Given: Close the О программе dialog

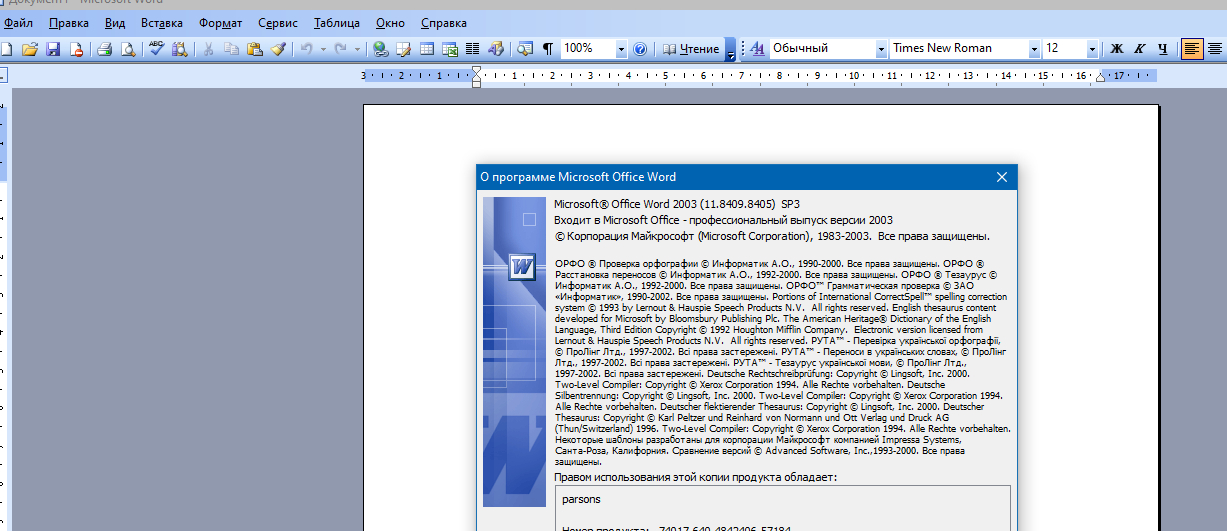Looking at the screenshot, I should (1002, 177).
